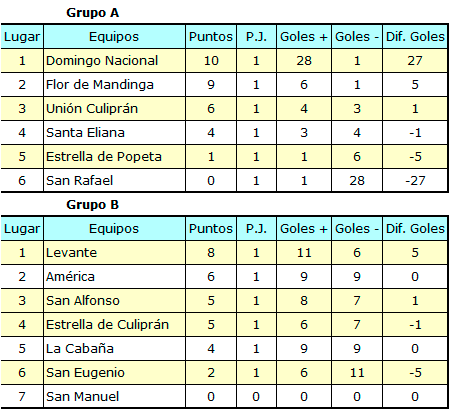Select the Dif. Goles header in Grupo B

click(x=415, y=229)
